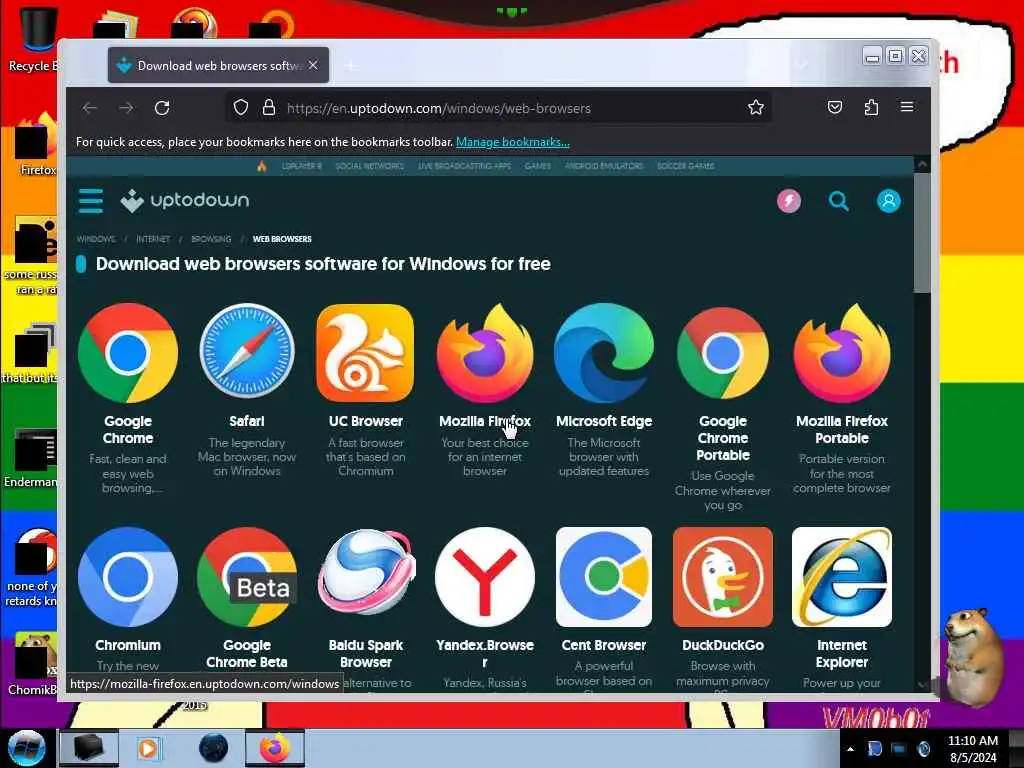Open the Safari browser icon
The height and width of the screenshot is (768, 1024).
(x=247, y=352)
